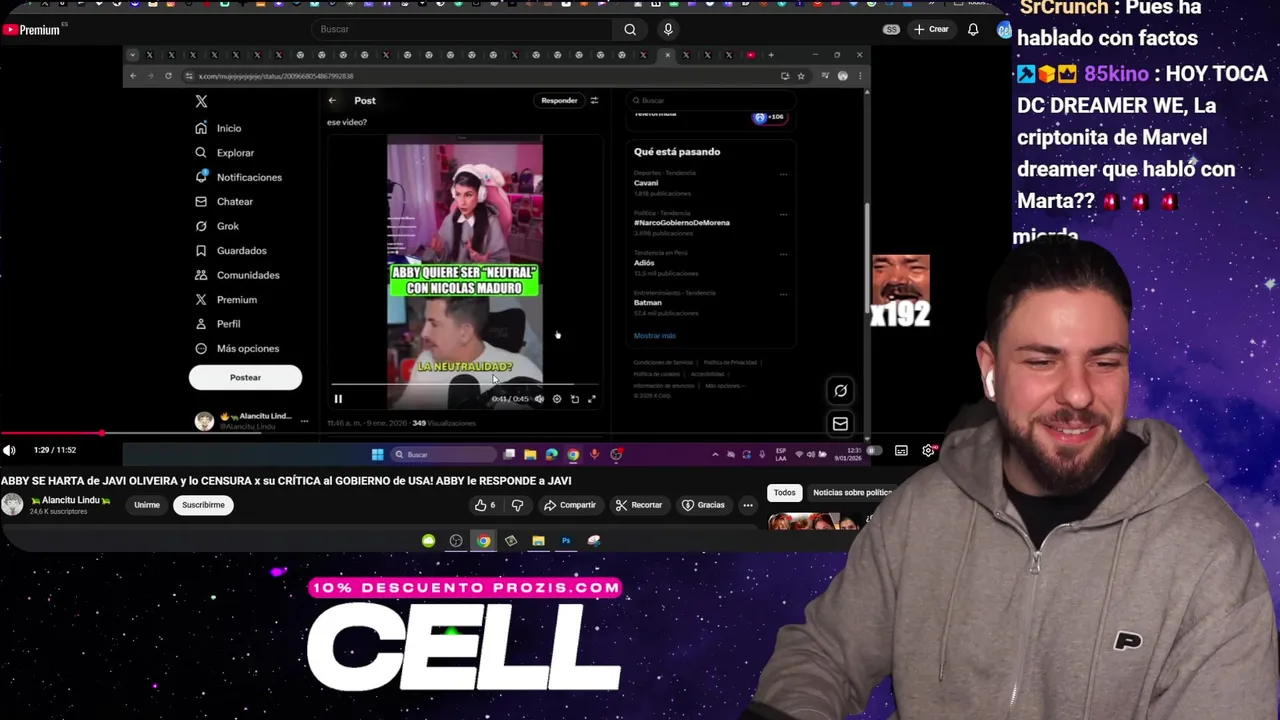Open floating messages envelope in X
The height and width of the screenshot is (720, 1280).
(x=840, y=424)
